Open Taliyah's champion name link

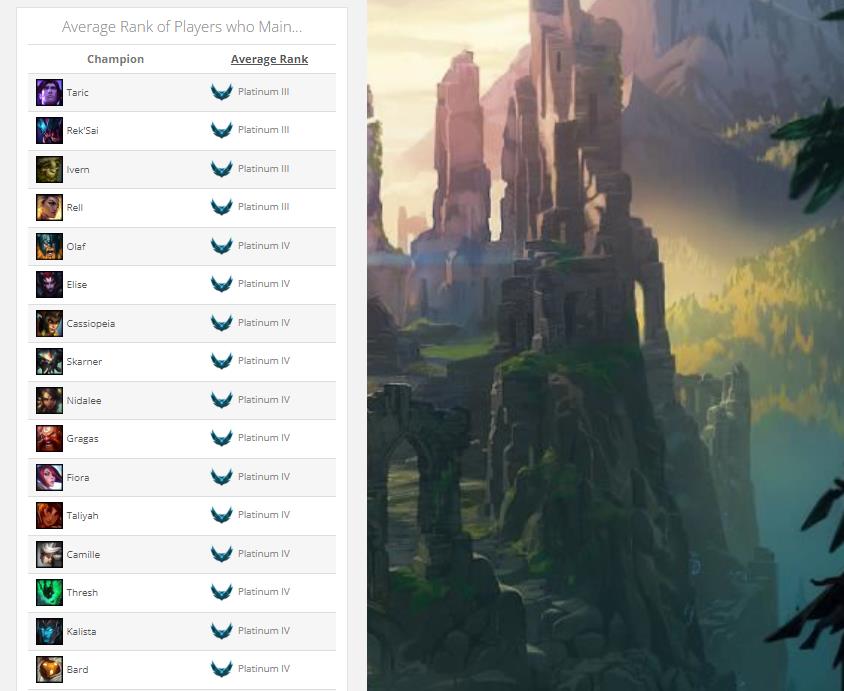[82, 516]
